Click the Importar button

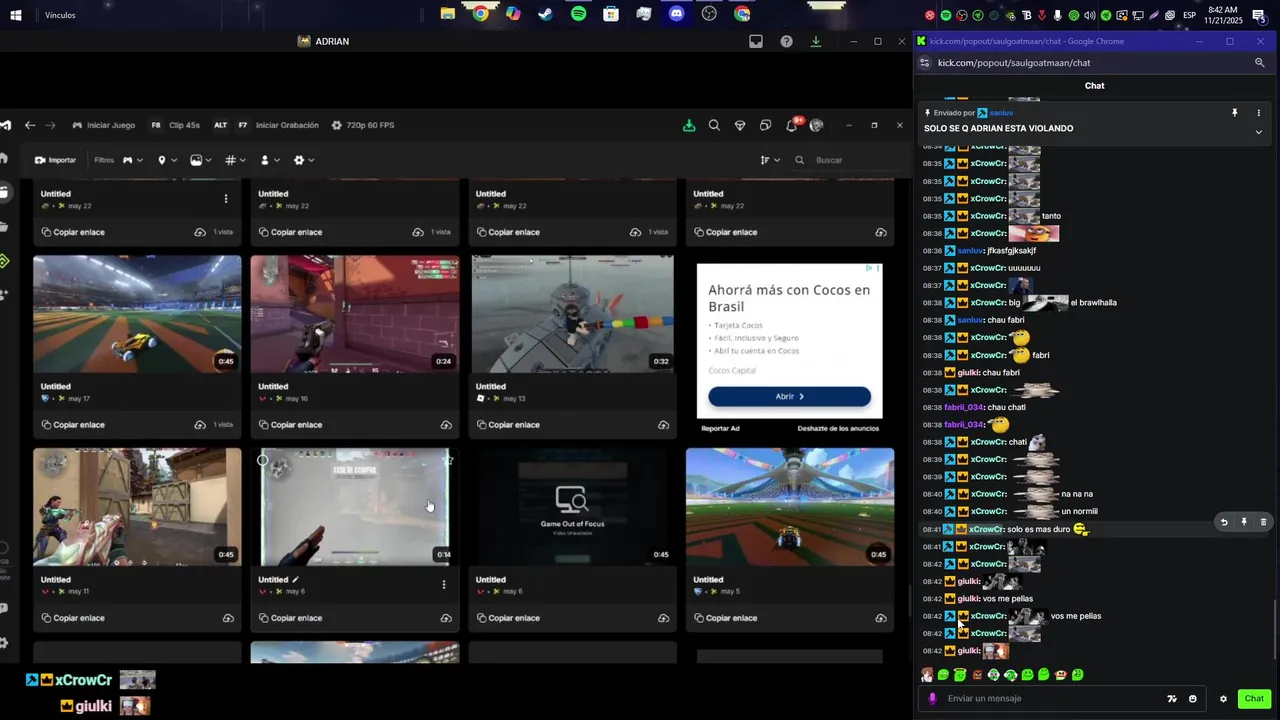(x=55, y=160)
